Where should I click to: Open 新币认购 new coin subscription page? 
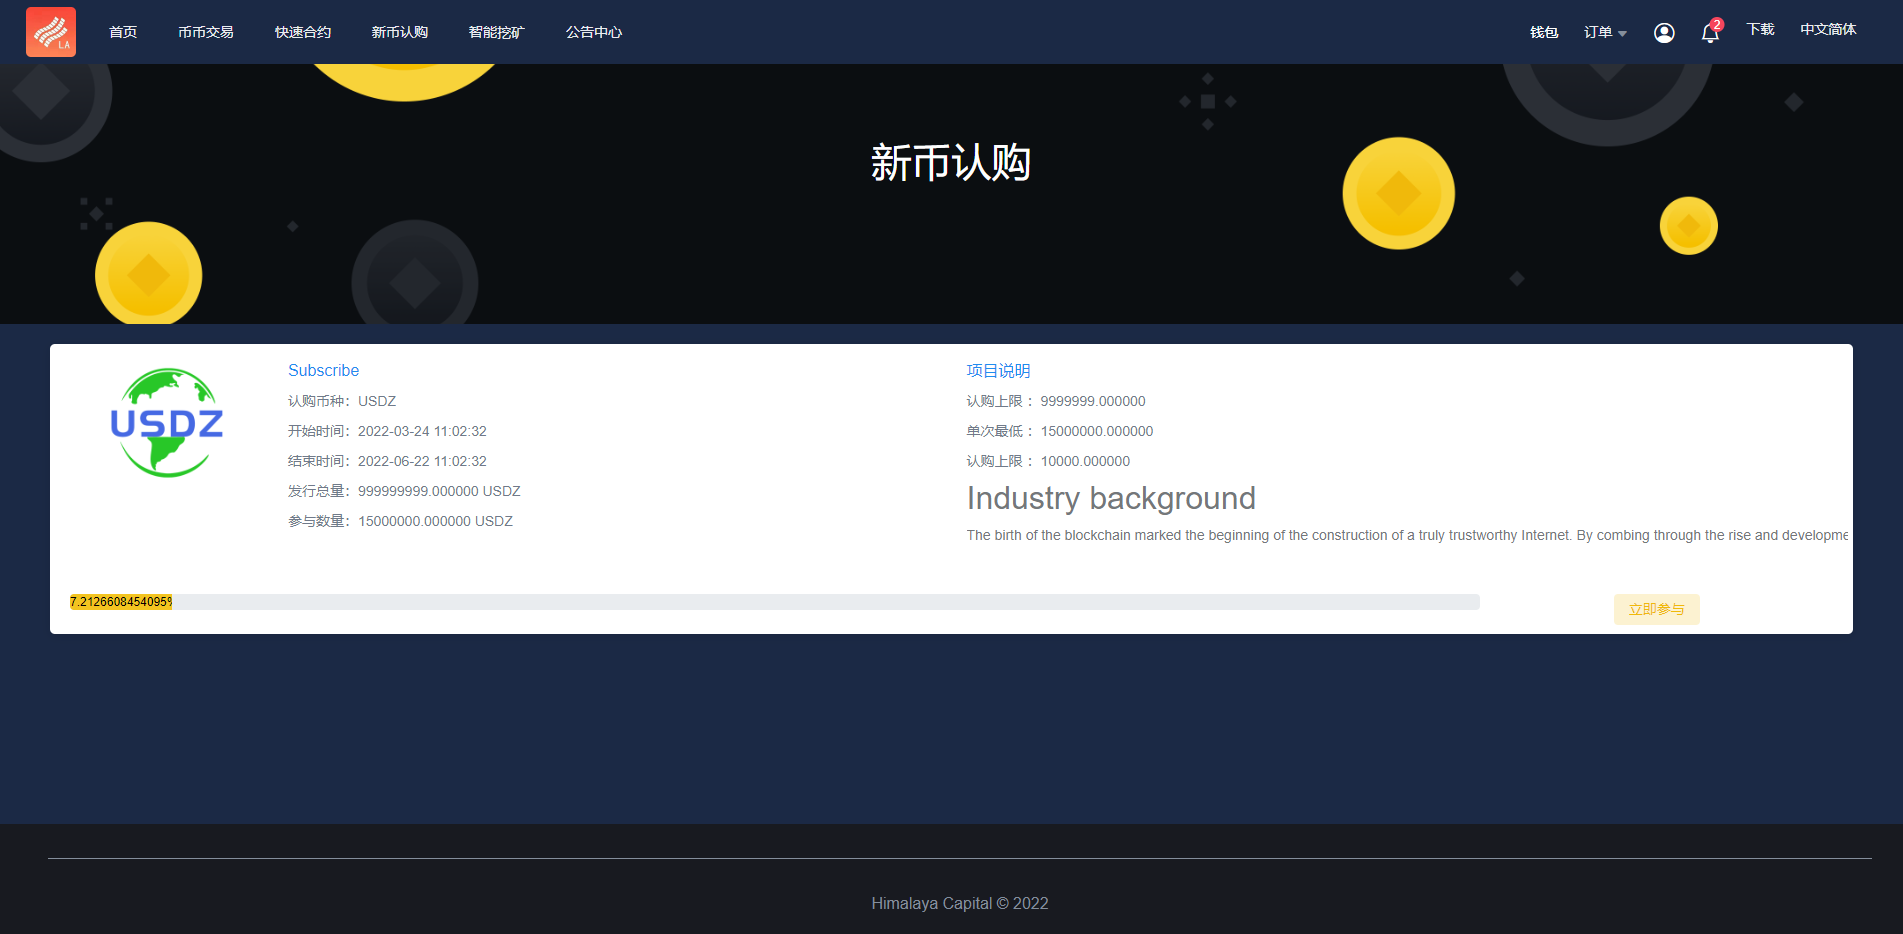[399, 31]
